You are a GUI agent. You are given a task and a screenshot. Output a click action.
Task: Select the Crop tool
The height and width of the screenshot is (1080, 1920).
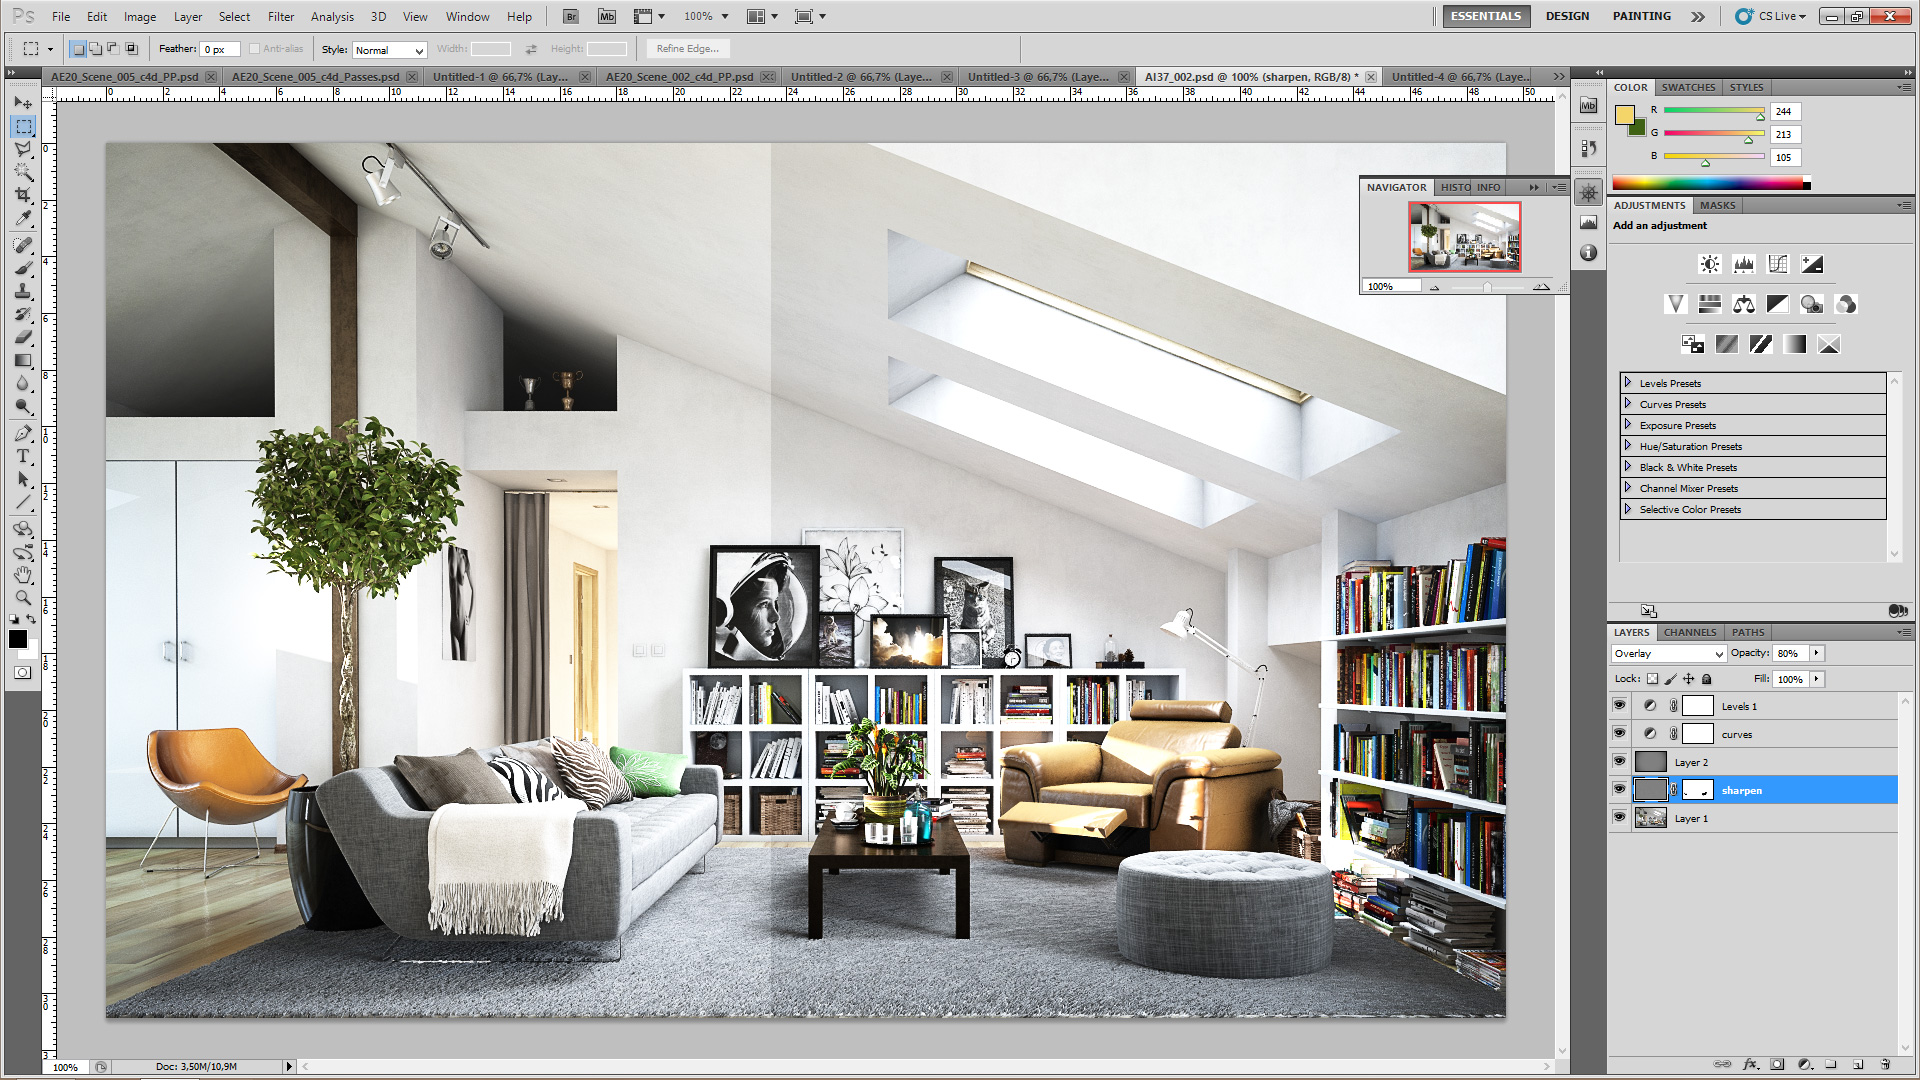[23, 195]
